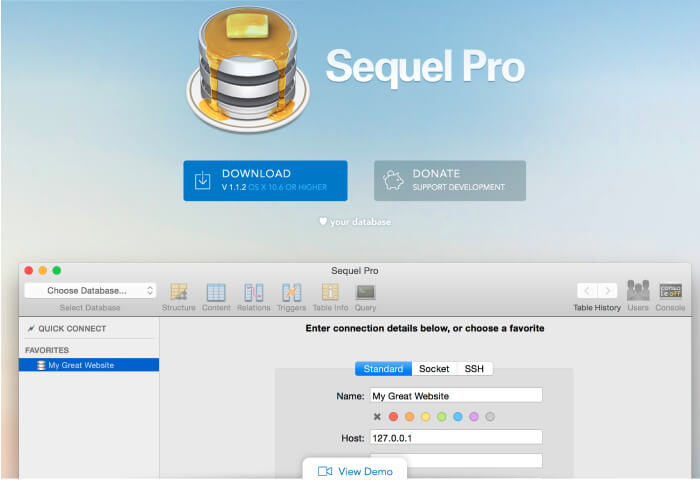Go back in Table History
The image size is (700, 480).
pyautogui.click(x=587, y=291)
